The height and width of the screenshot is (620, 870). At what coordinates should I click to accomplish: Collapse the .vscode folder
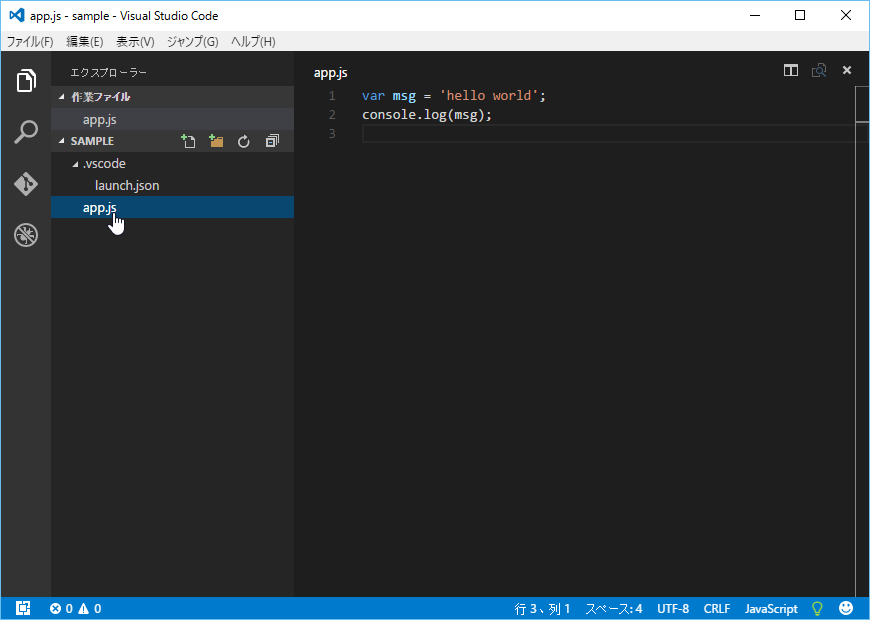(75, 163)
